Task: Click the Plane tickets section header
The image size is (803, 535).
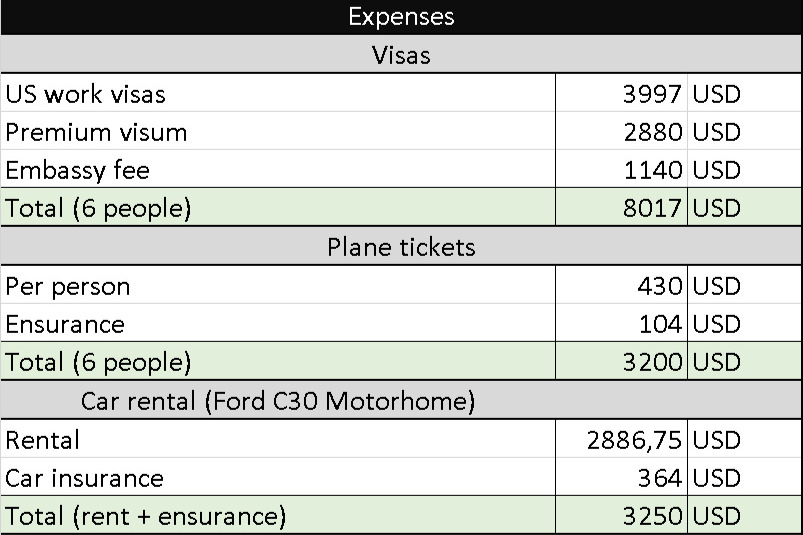Action: [402, 246]
